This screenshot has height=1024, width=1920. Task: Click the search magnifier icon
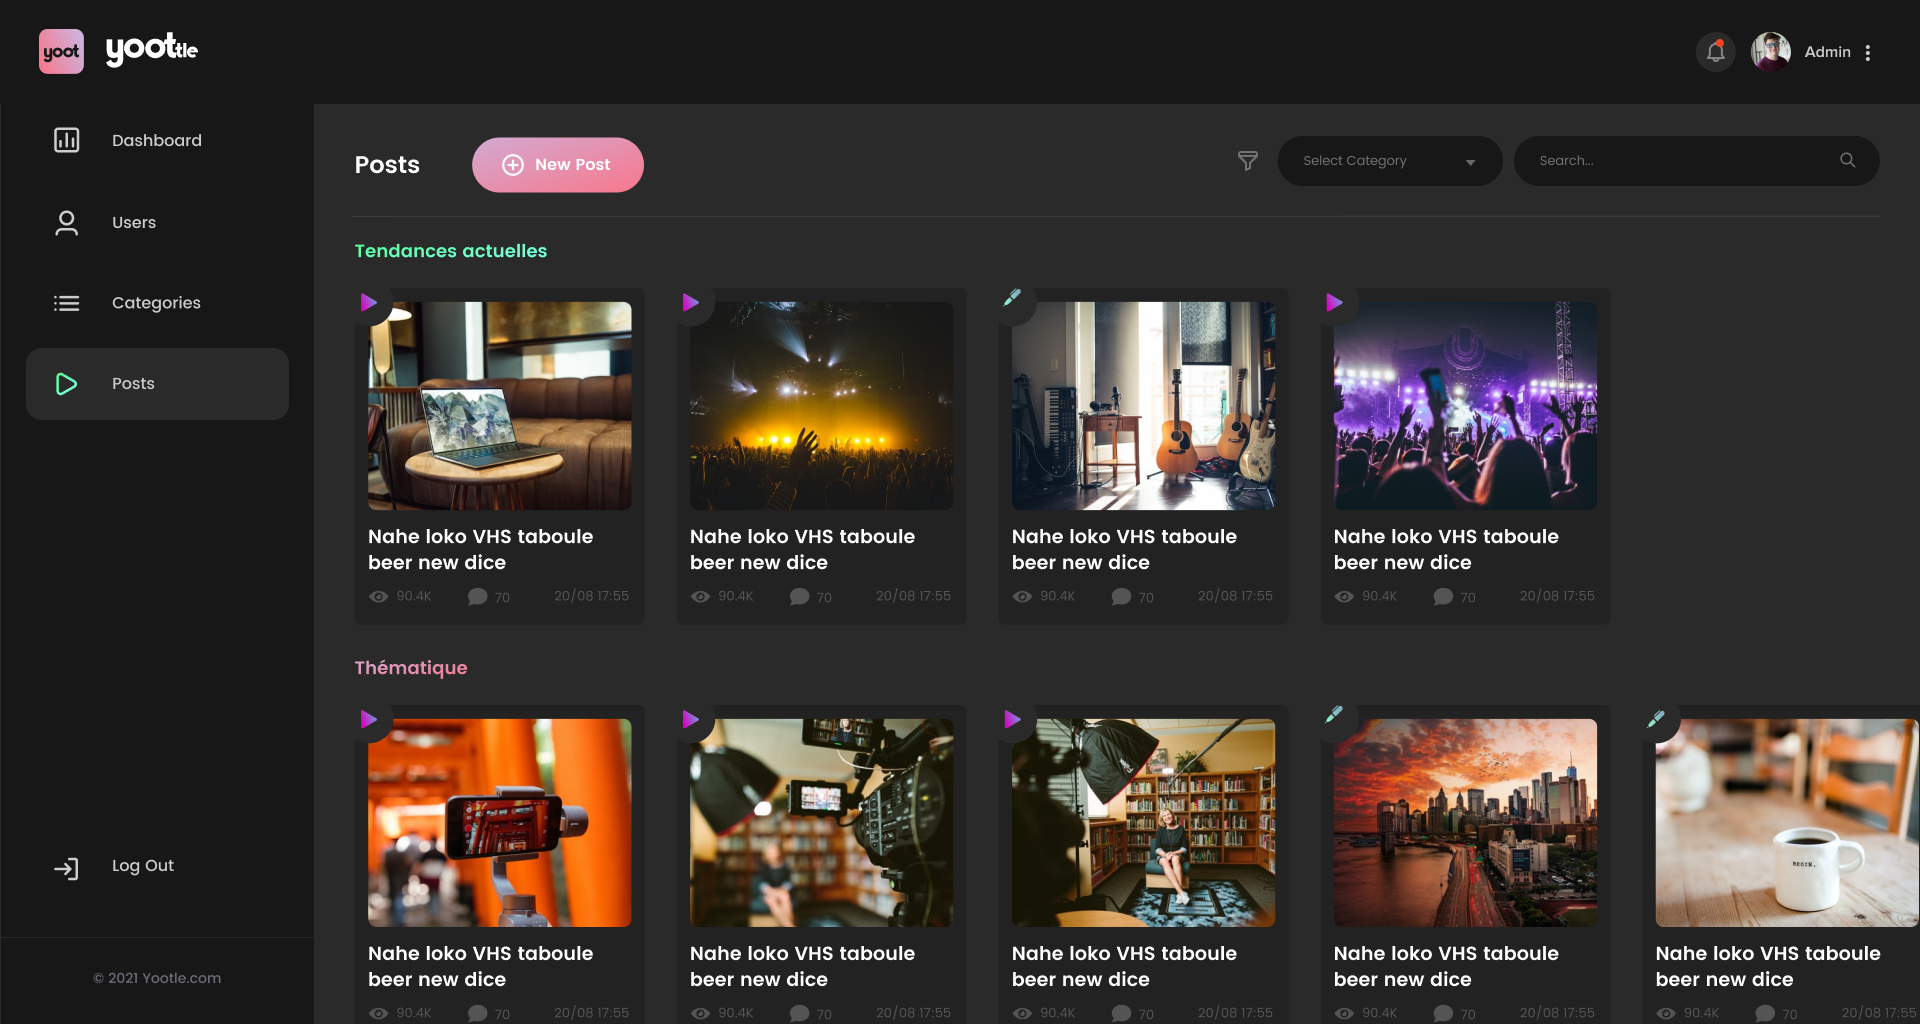pyautogui.click(x=1847, y=161)
